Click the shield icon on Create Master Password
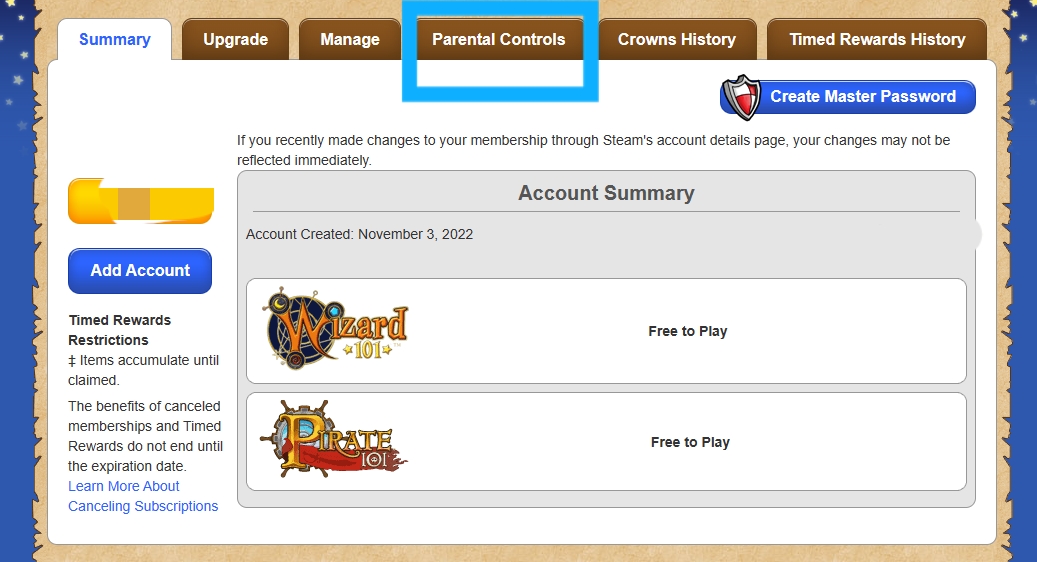Image resolution: width=1037 pixels, height=562 pixels. [741, 97]
